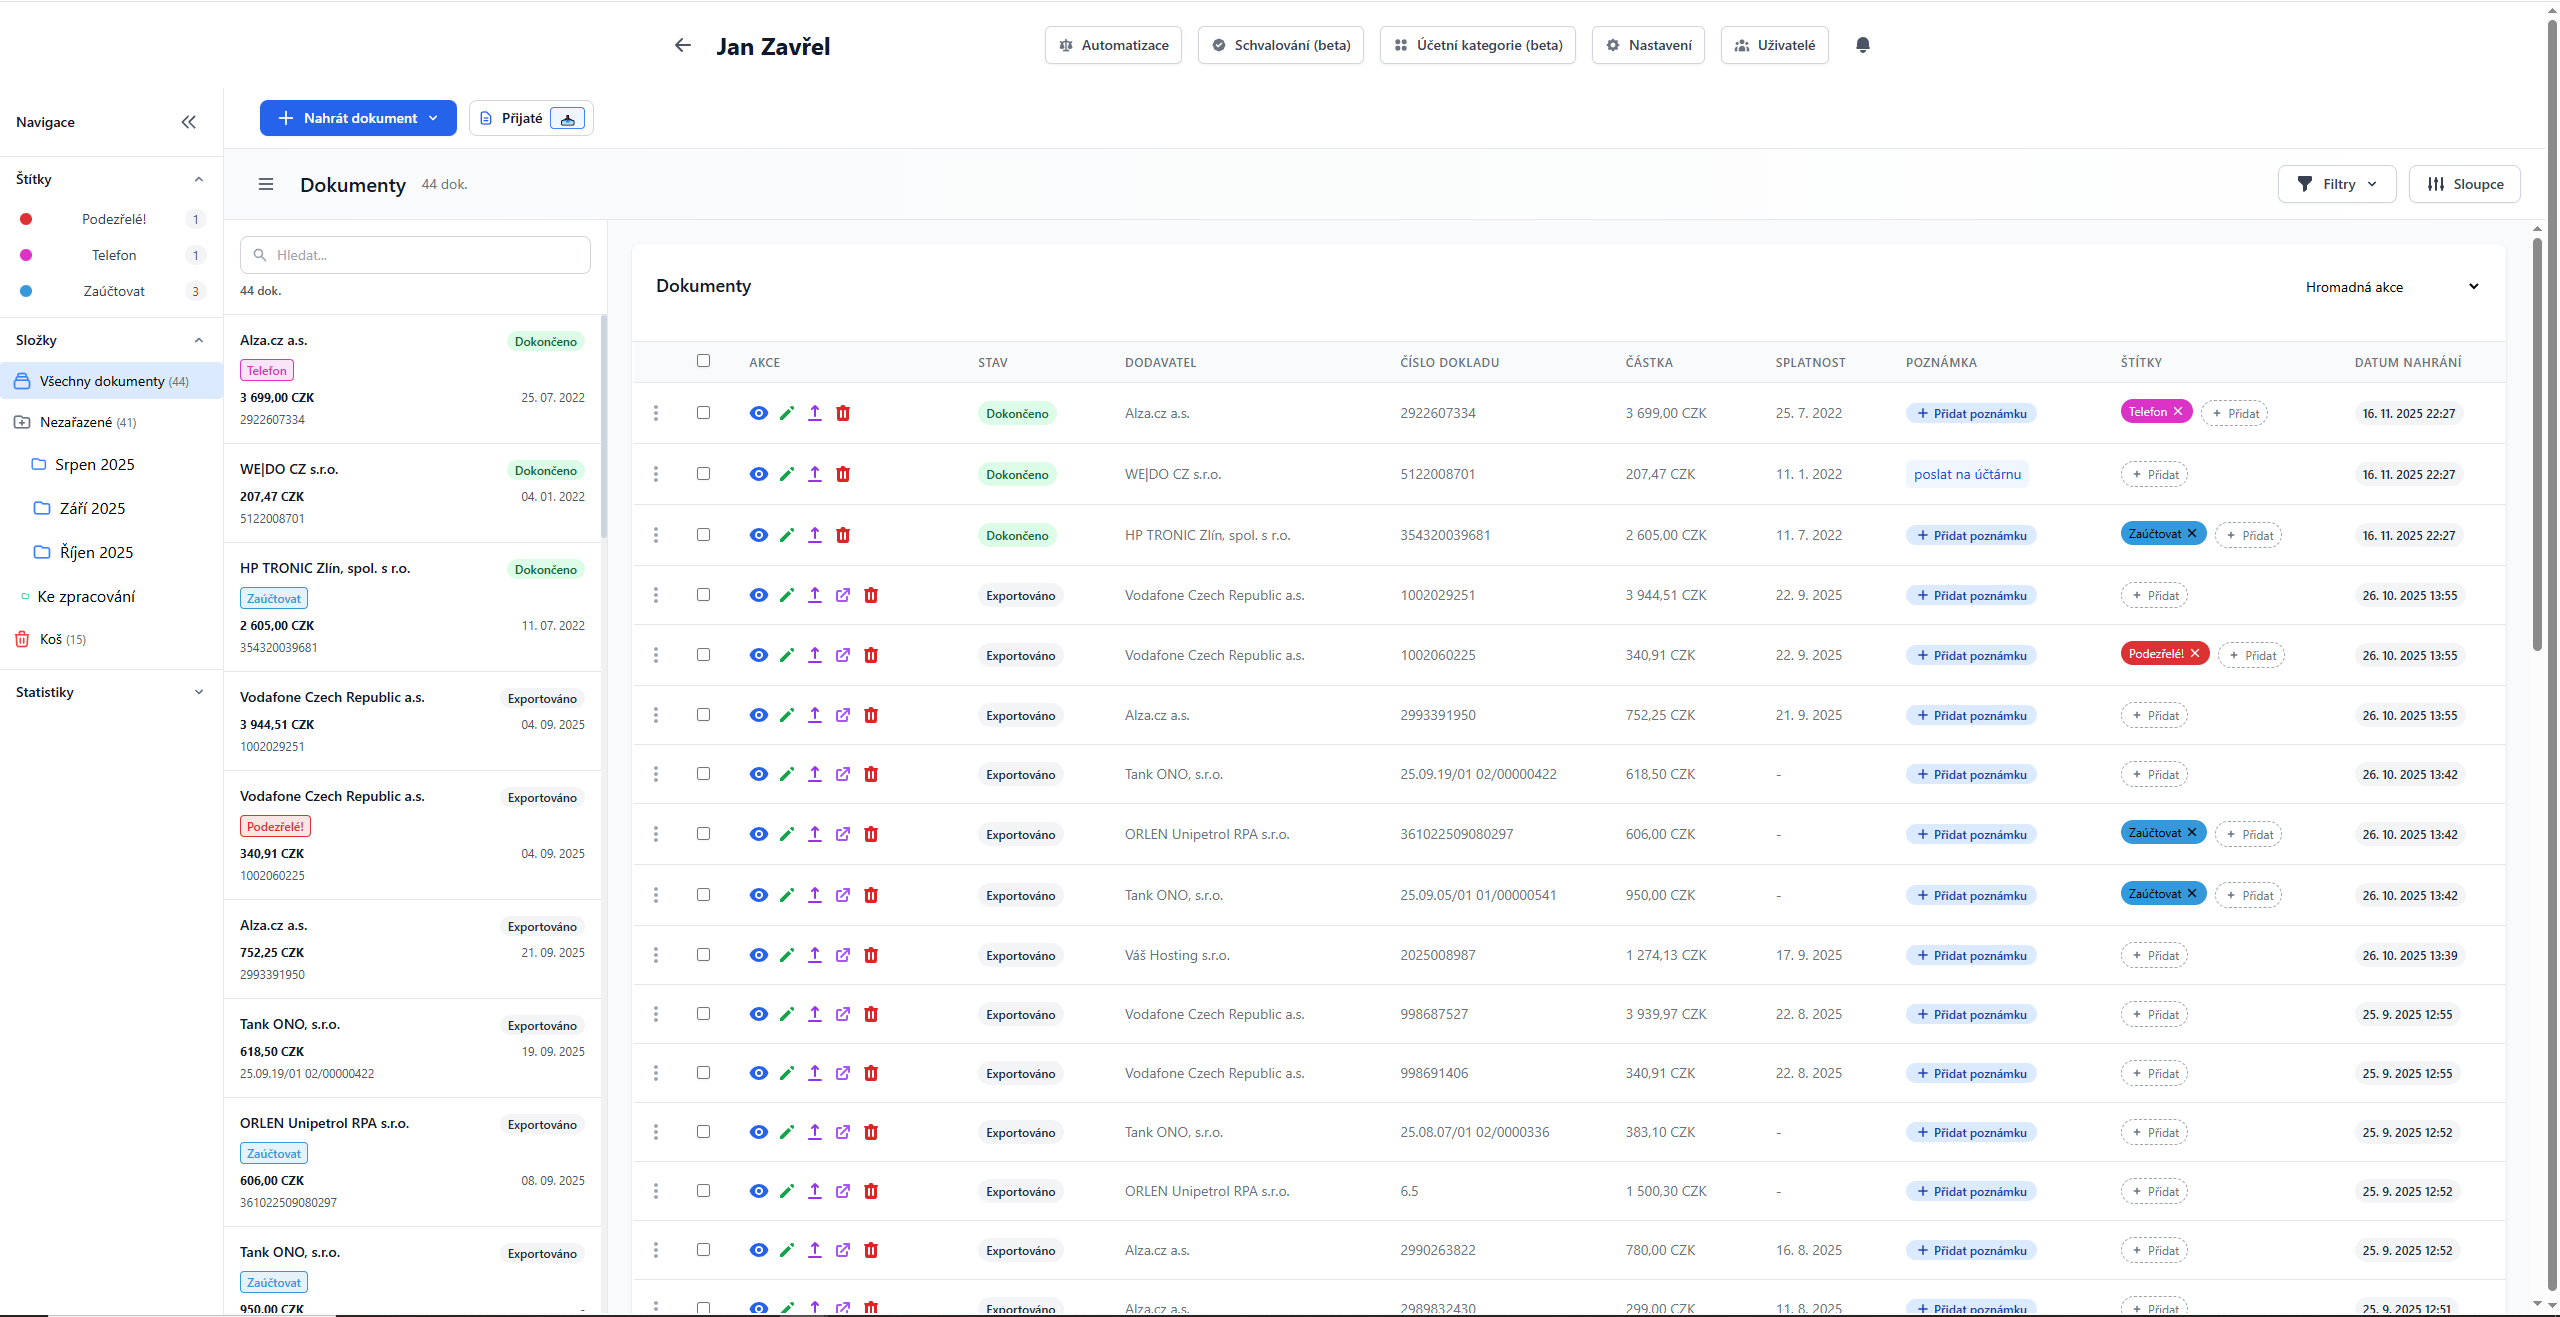Click the Hledat search field
2560x1317 pixels.
(x=415, y=255)
